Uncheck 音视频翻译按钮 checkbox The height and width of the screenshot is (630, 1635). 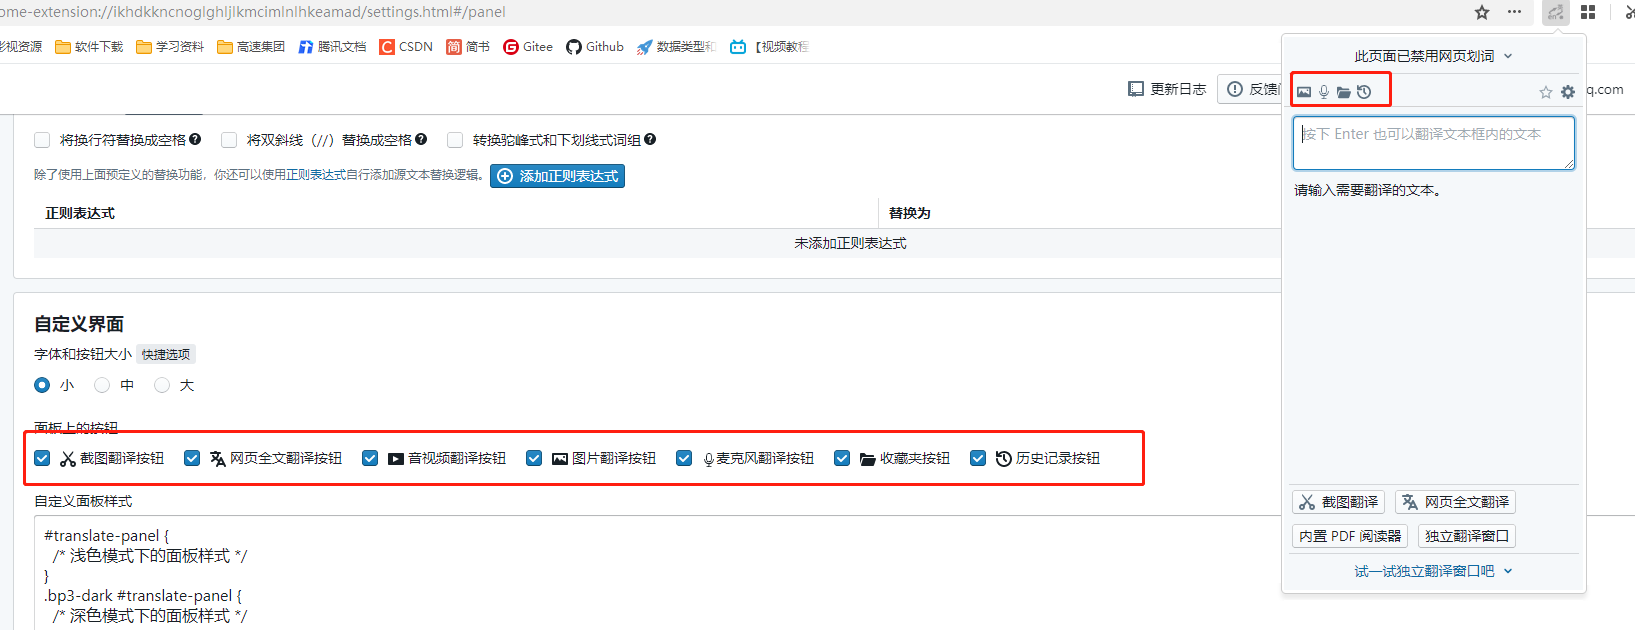370,458
